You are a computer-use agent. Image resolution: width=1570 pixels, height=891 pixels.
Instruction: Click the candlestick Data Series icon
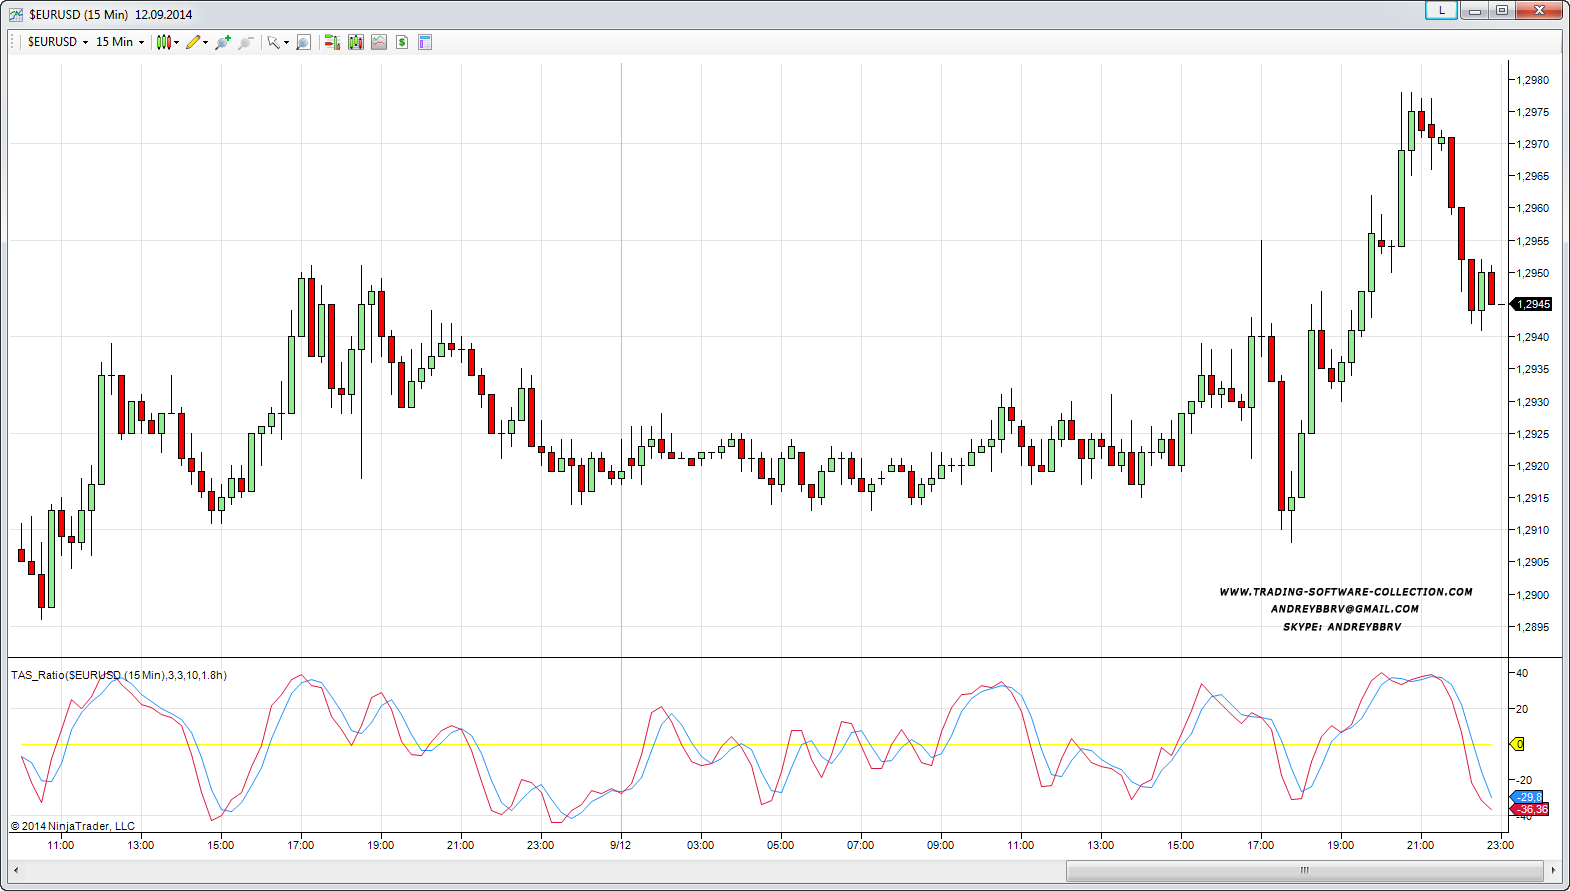coord(355,42)
